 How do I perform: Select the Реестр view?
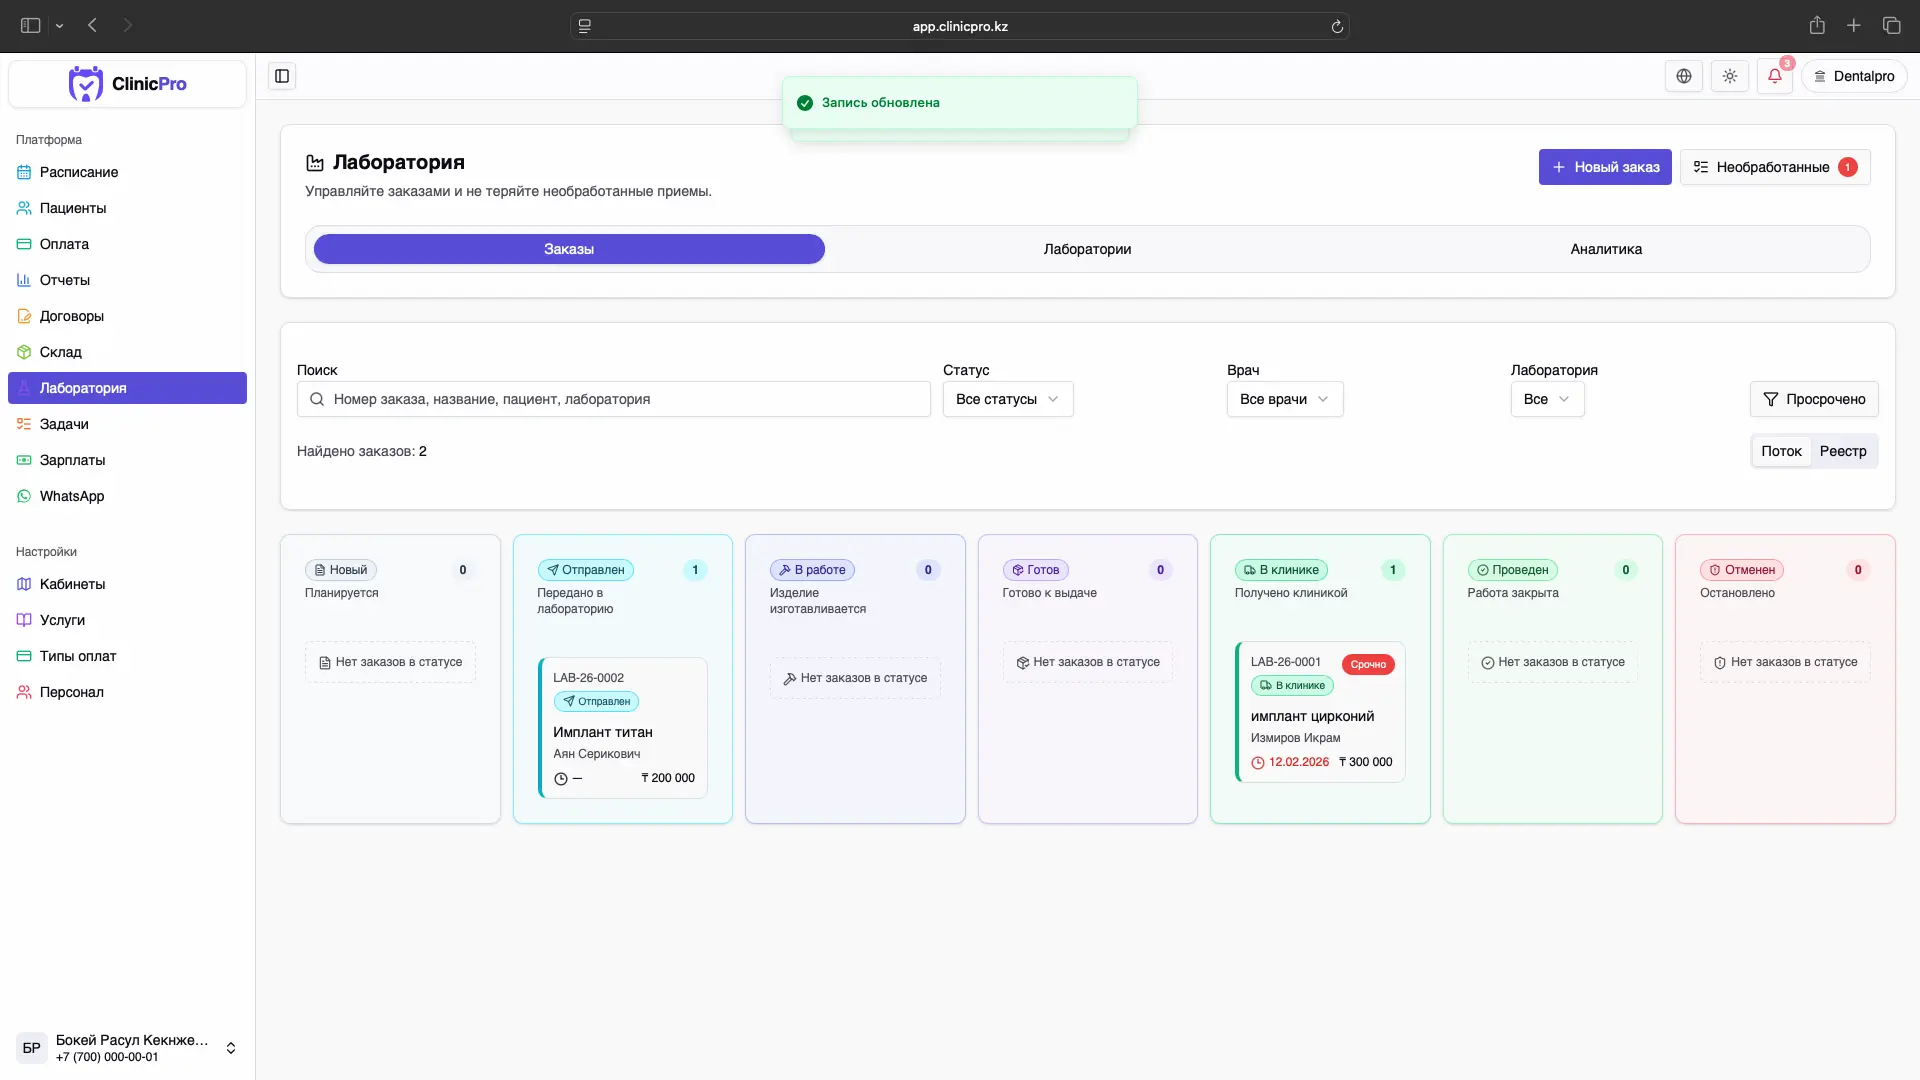(x=1843, y=451)
